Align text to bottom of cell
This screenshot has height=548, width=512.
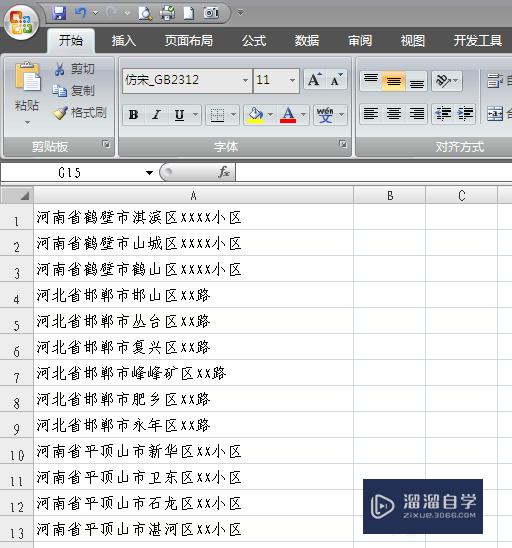[x=416, y=81]
